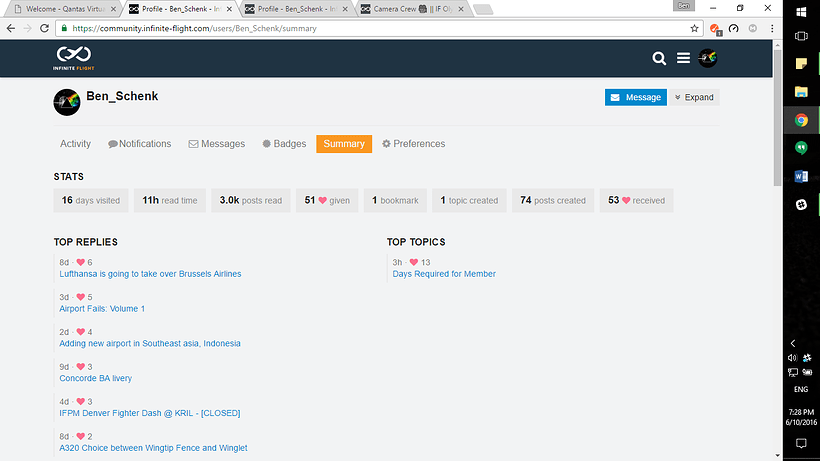Click the 53 hearts received stat
The image size is (820, 461).
636,200
